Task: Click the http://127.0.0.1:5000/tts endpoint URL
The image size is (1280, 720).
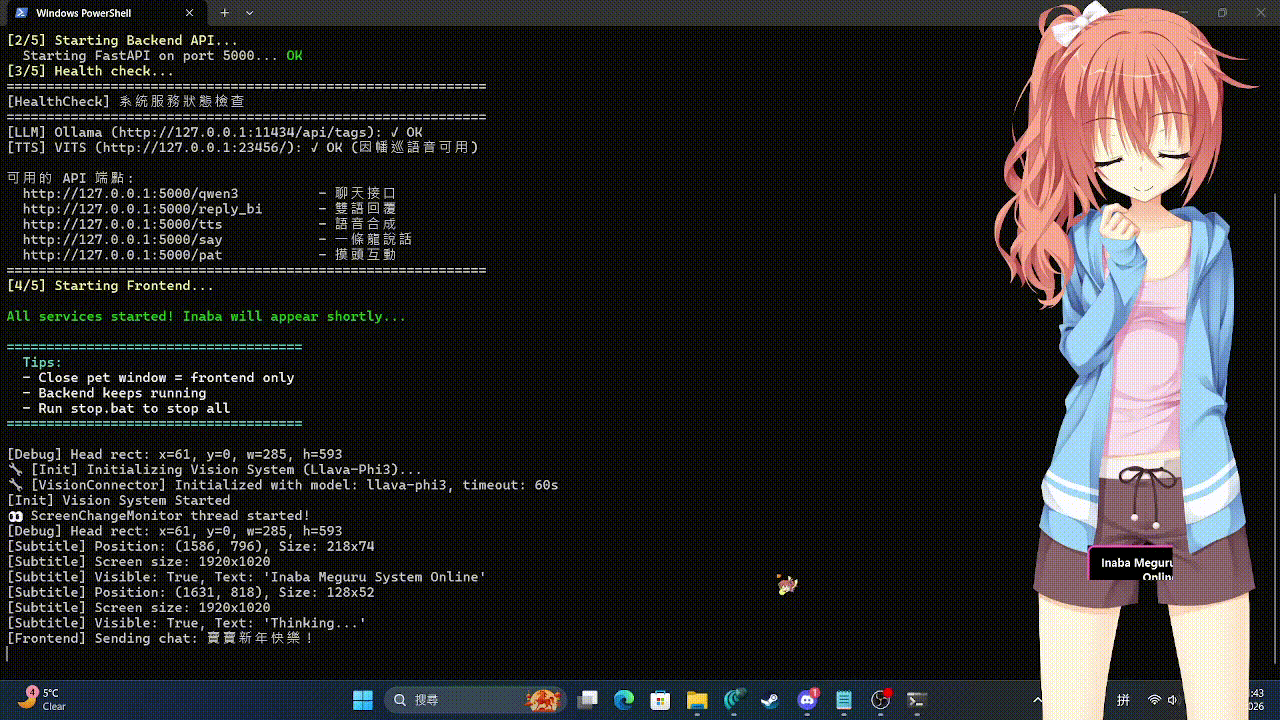Action: pos(122,224)
